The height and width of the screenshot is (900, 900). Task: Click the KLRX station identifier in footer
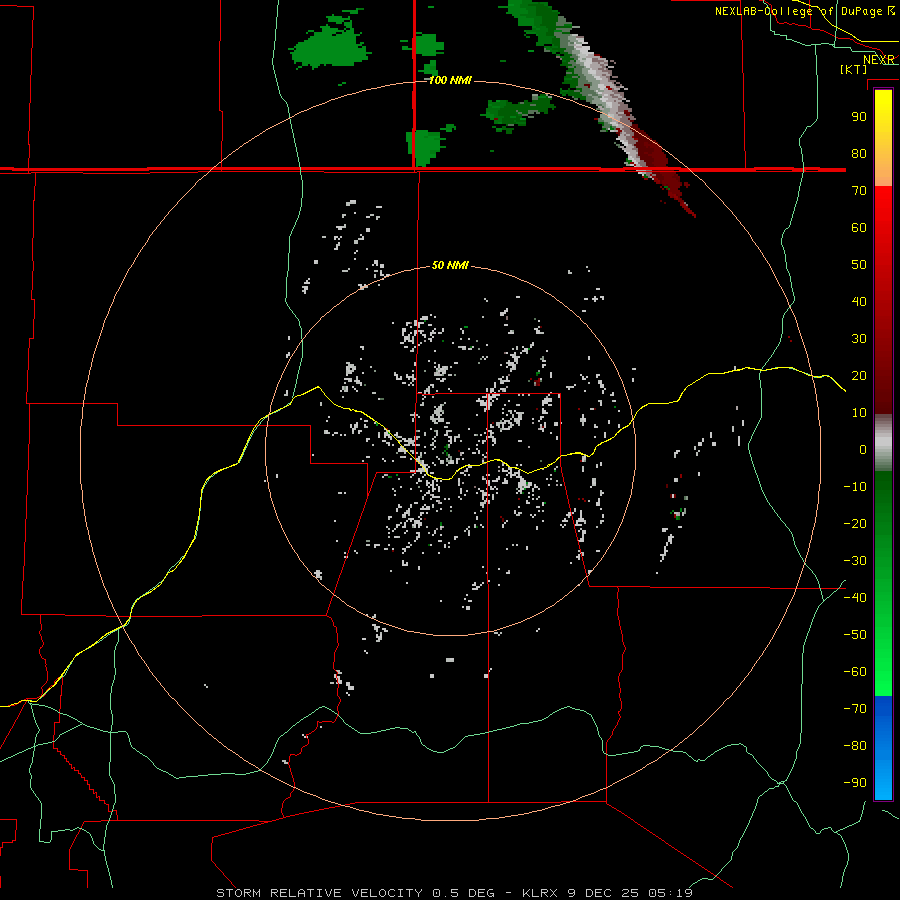tap(542, 893)
